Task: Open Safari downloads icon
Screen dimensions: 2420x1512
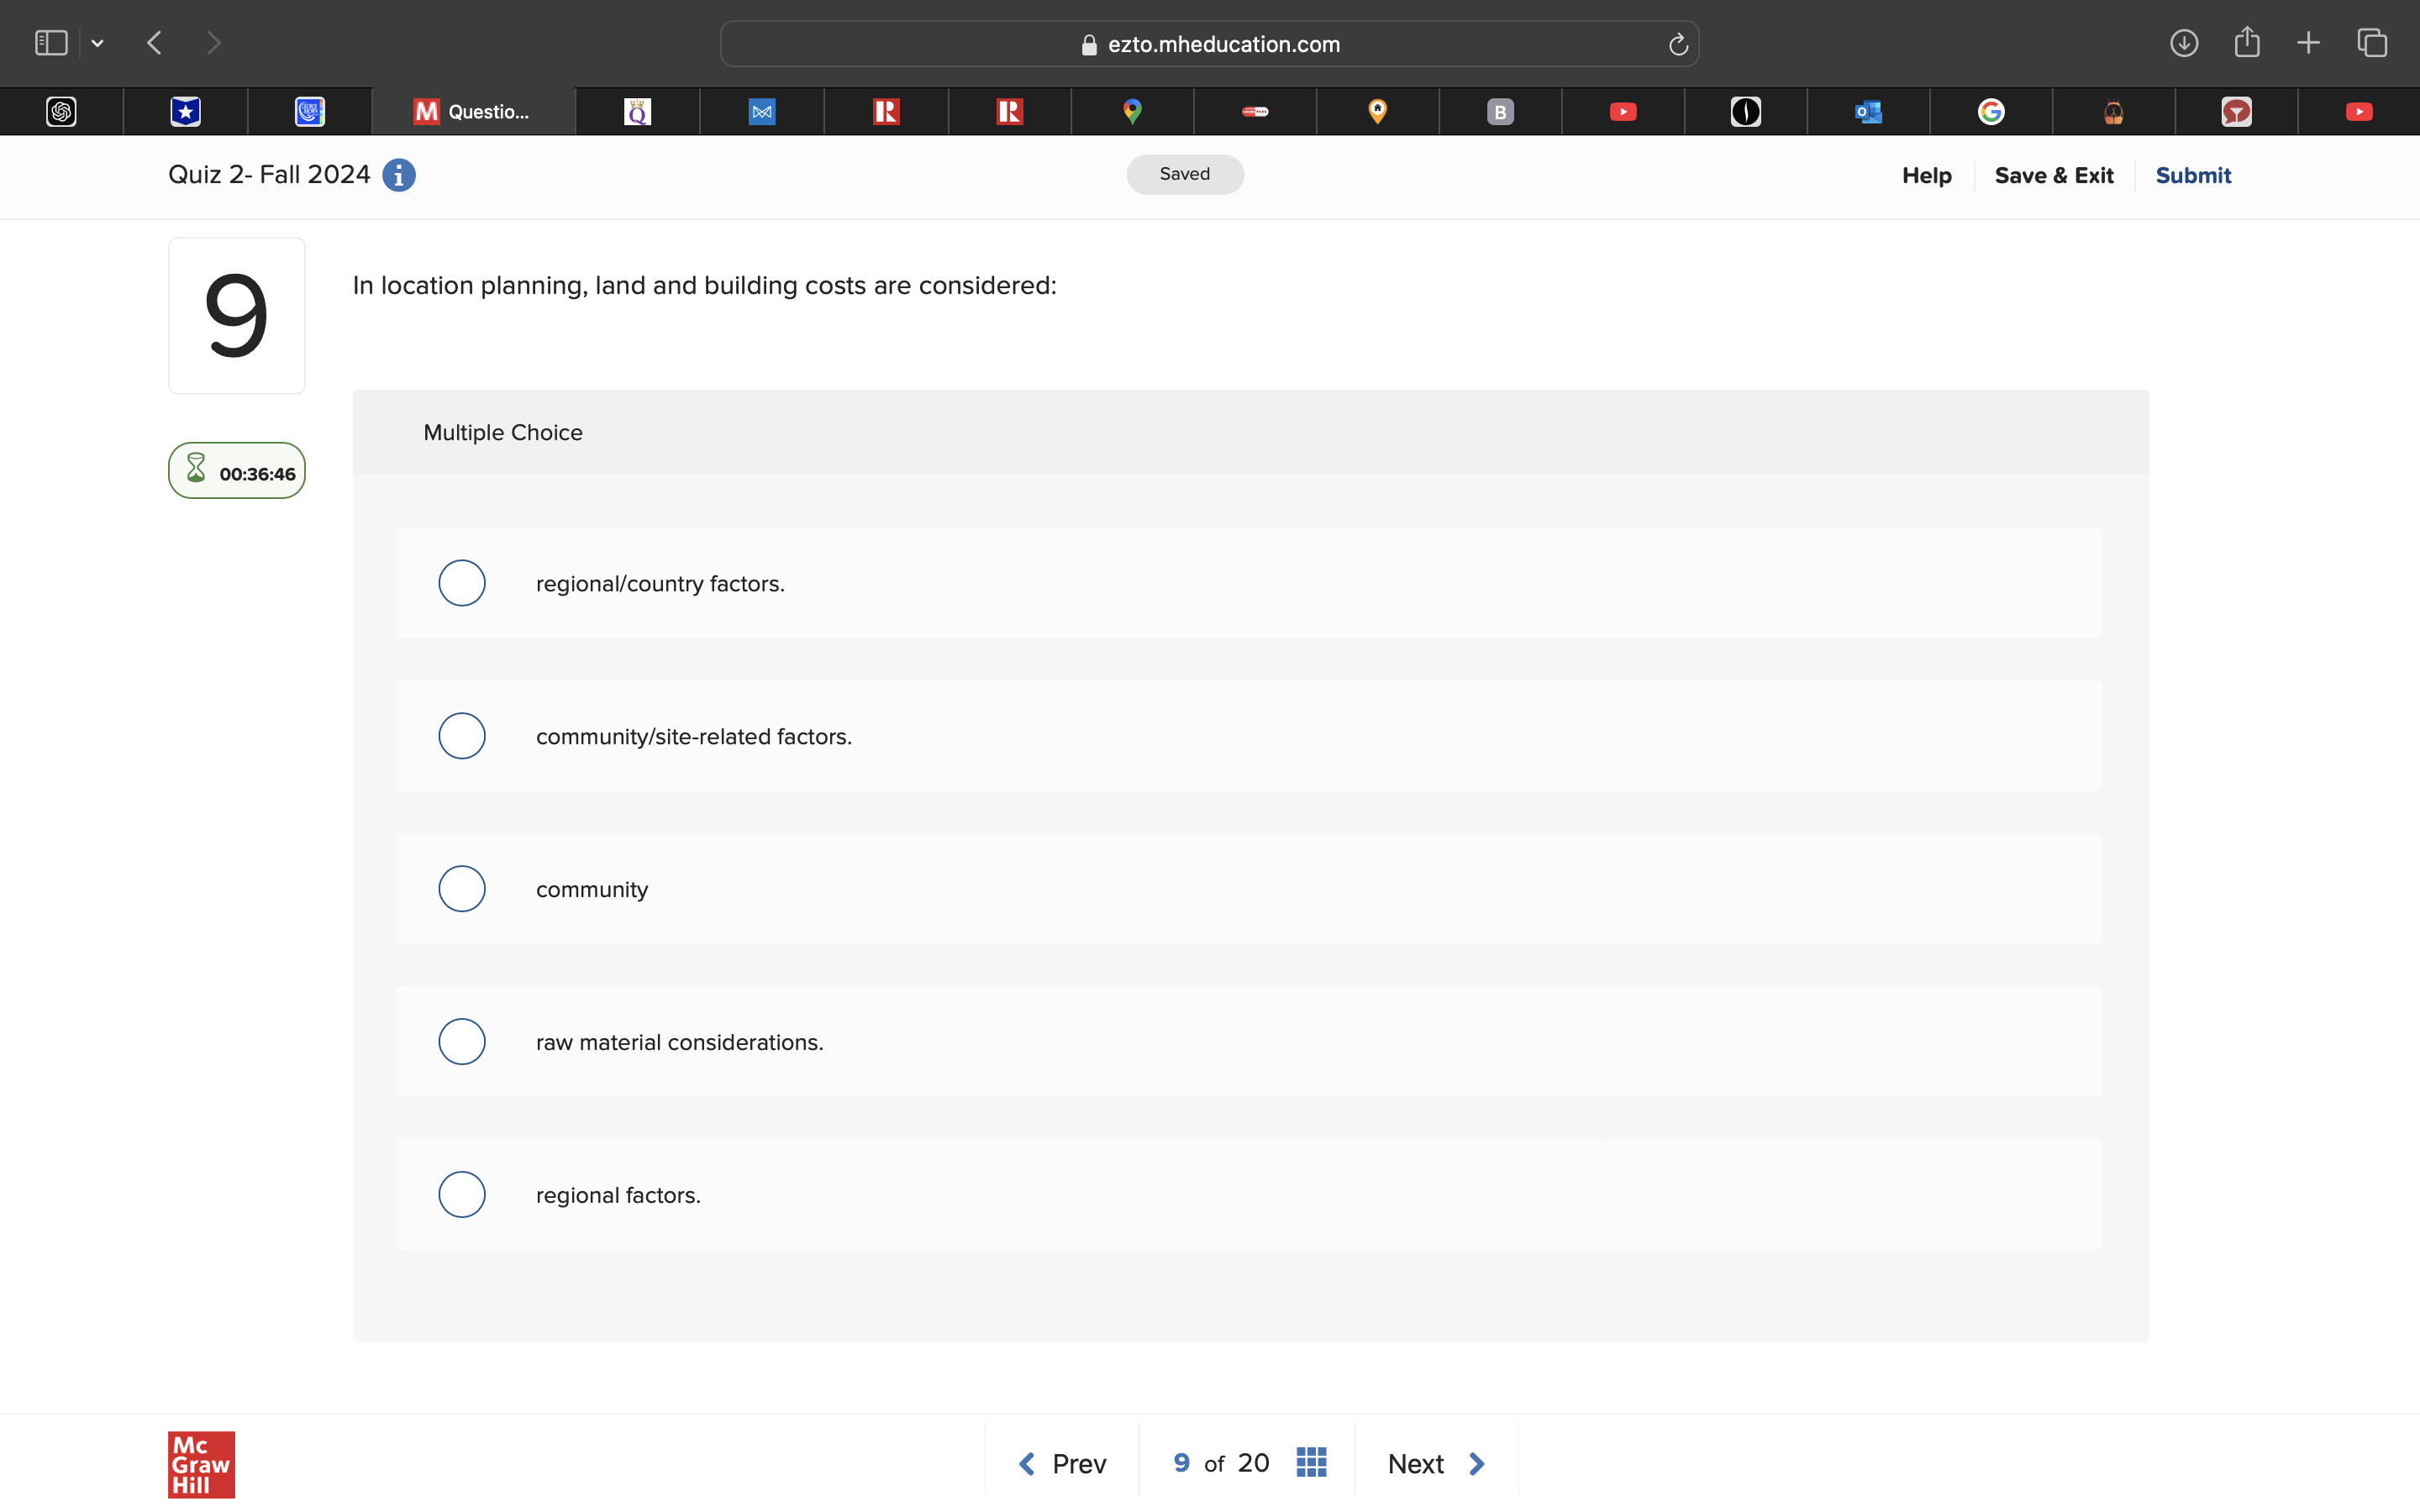Action: 2183,43
